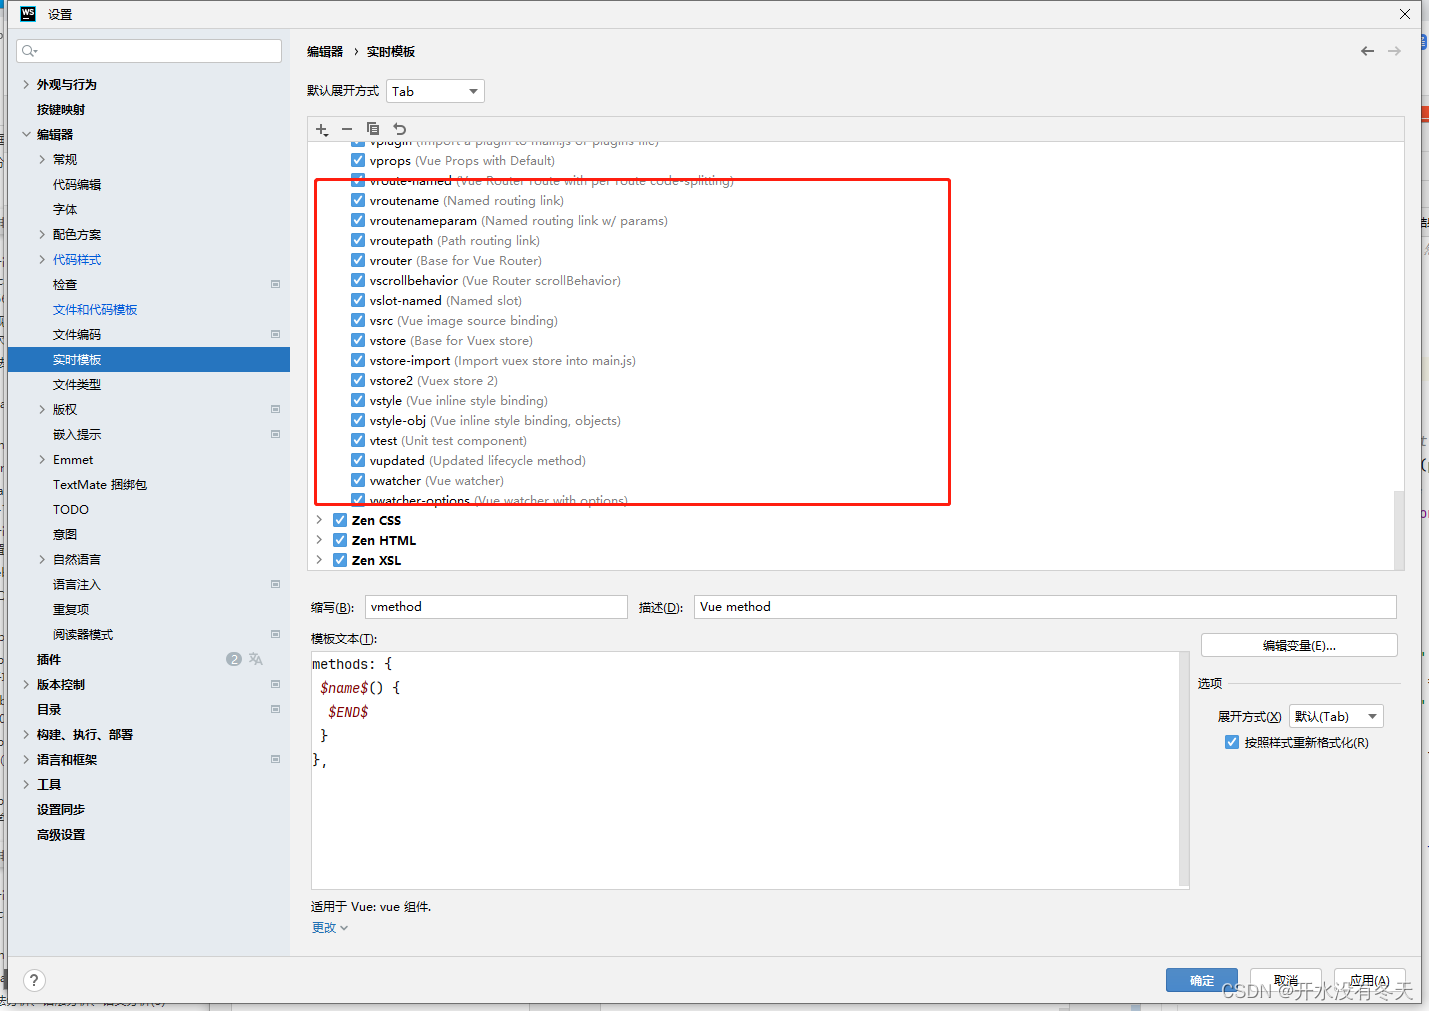Screen dimensions: 1429x1011
Task: Click the 缩写 field containing vmethod
Action: (x=496, y=607)
